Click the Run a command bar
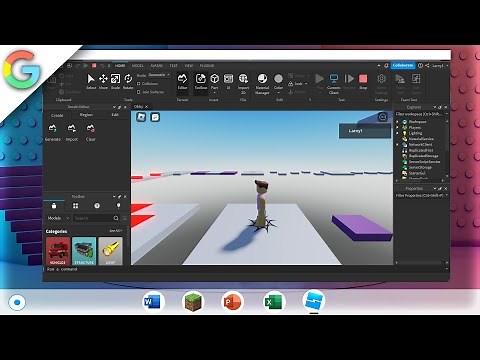 [246, 269]
